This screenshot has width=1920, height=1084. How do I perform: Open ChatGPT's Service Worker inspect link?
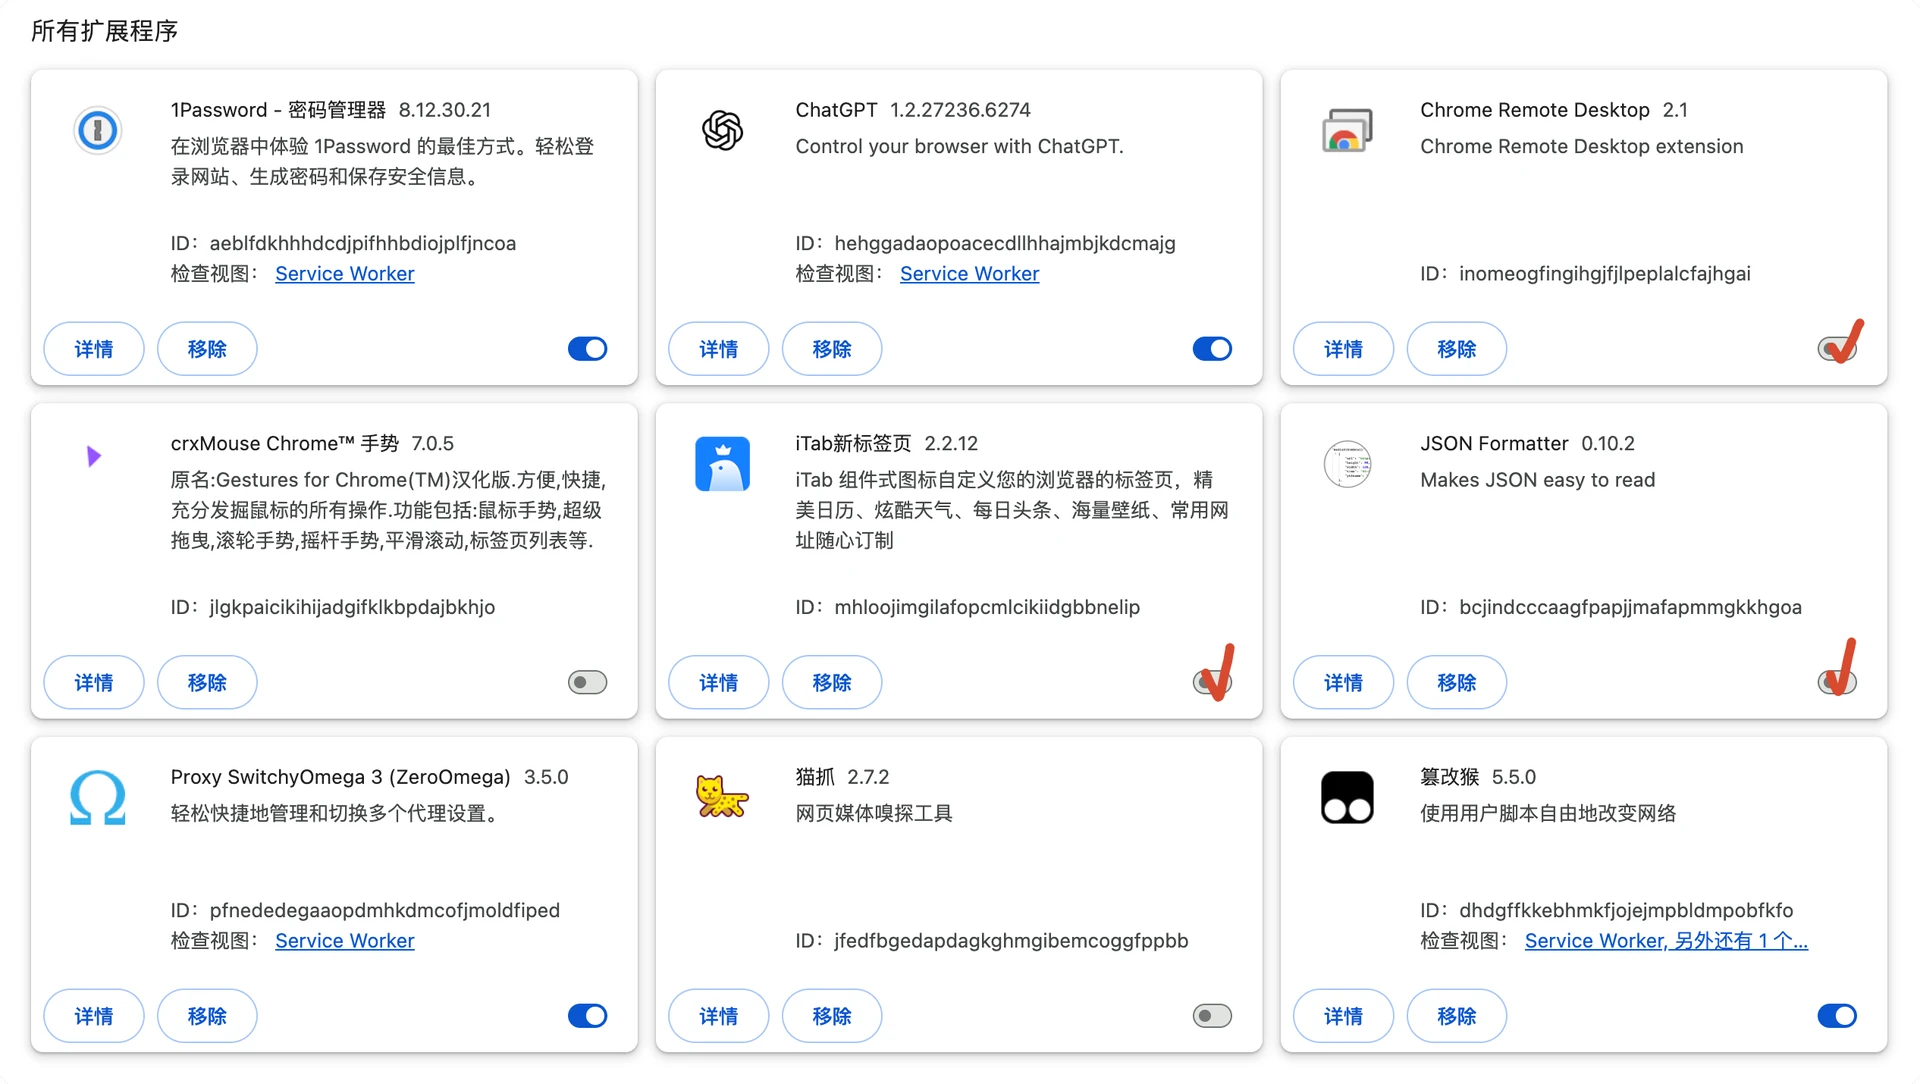tap(969, 274)
